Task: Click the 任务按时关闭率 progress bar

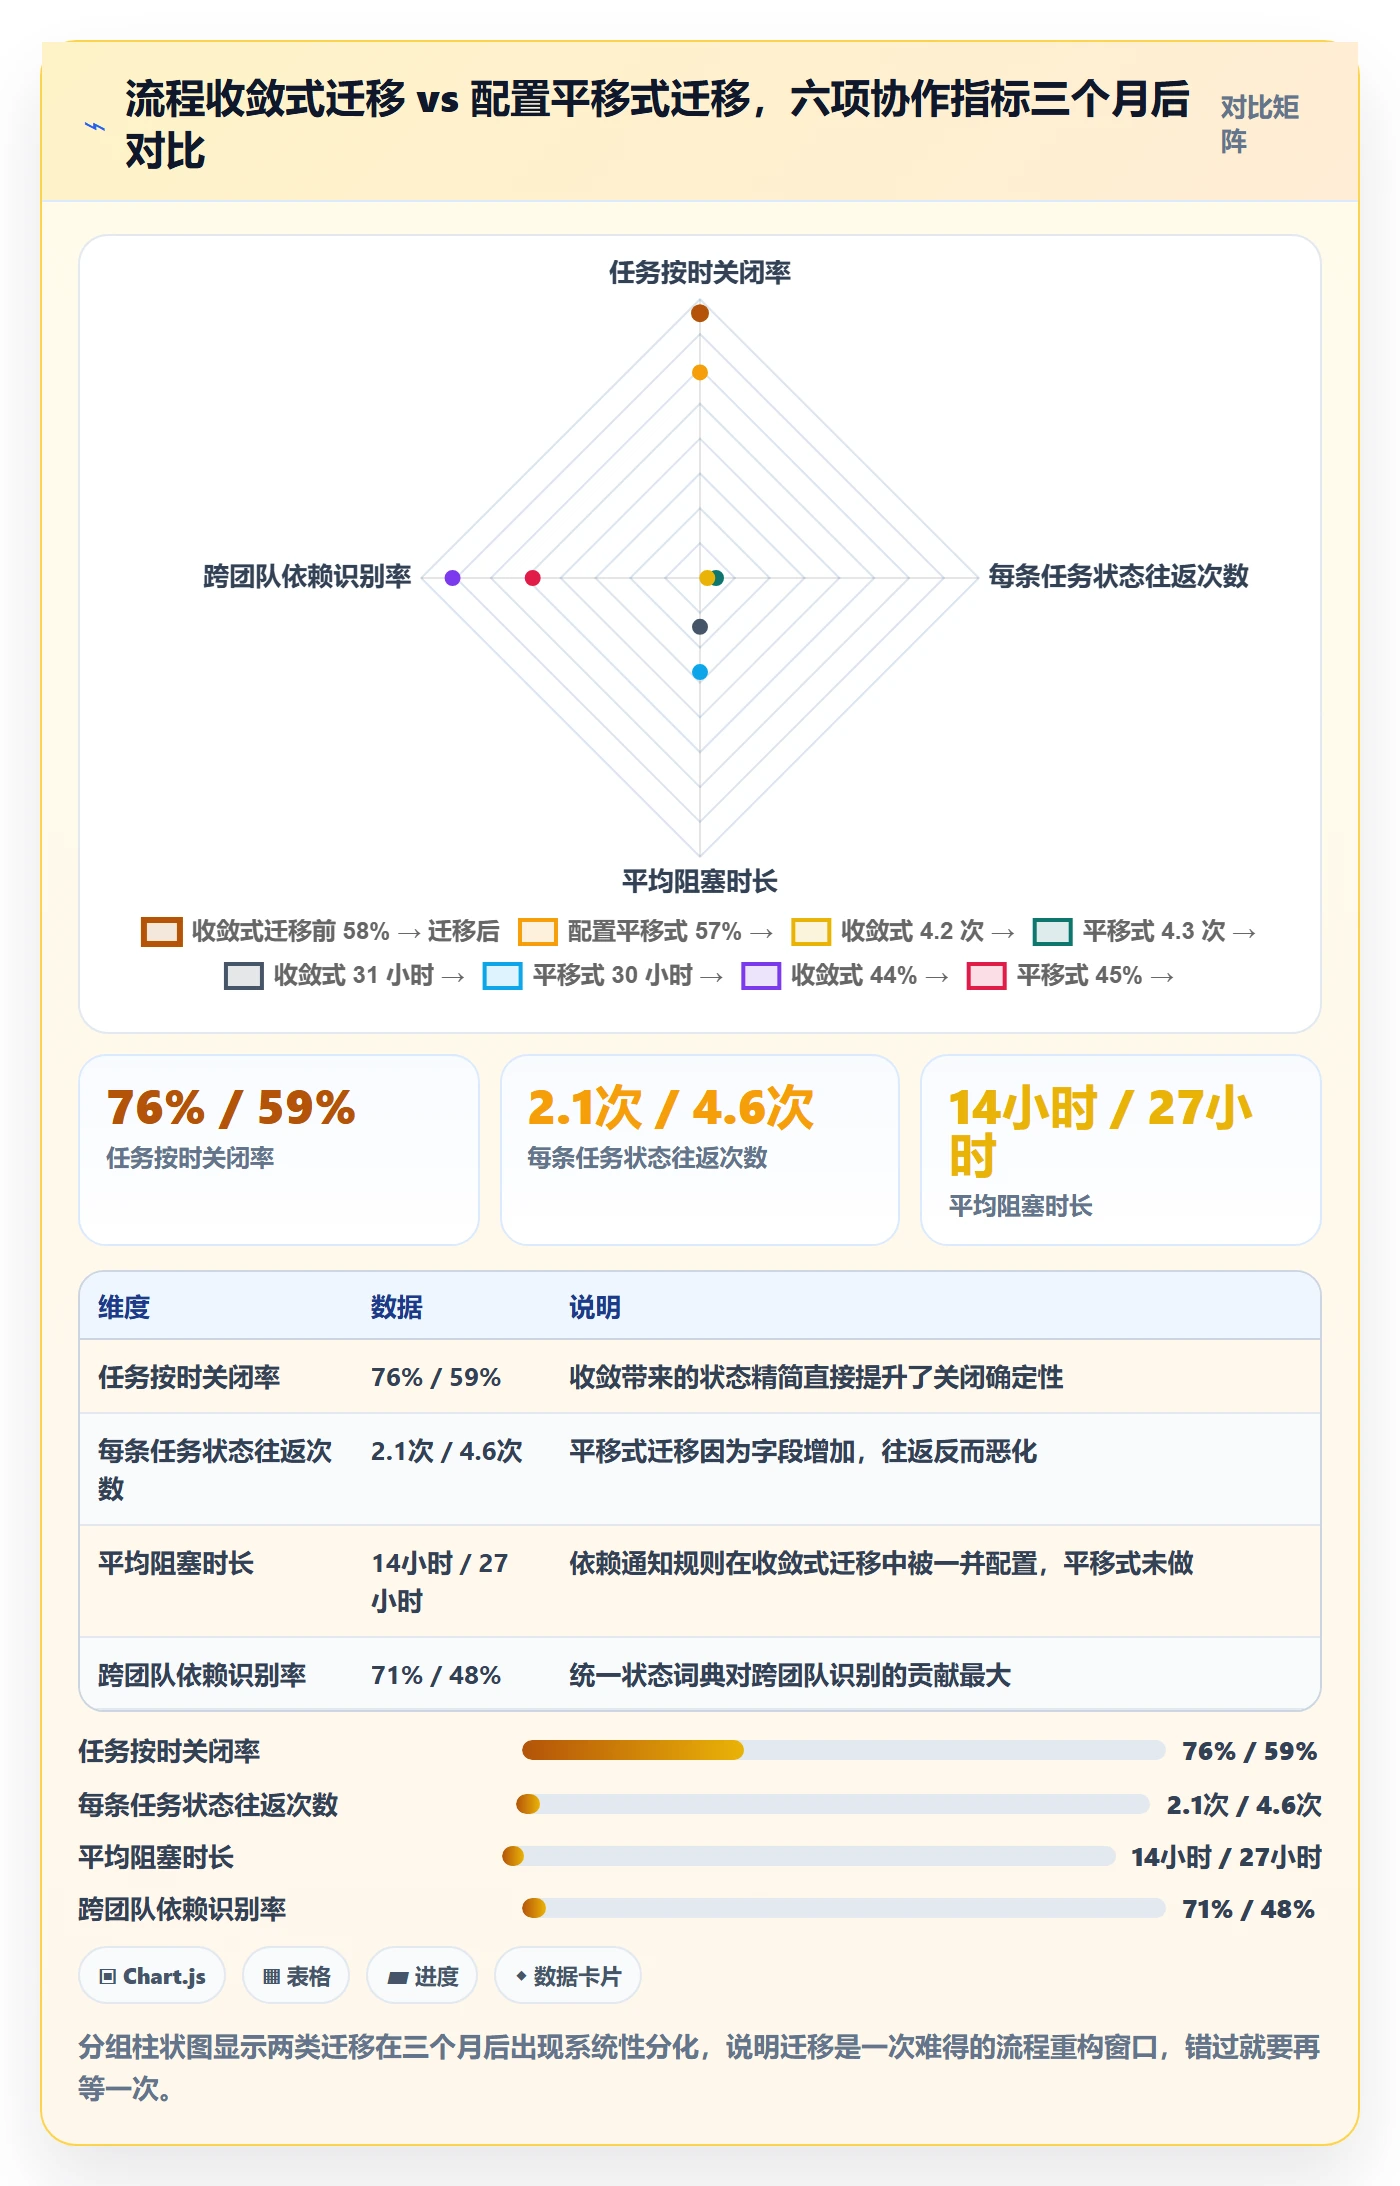Action: [x=843, y=1750]
